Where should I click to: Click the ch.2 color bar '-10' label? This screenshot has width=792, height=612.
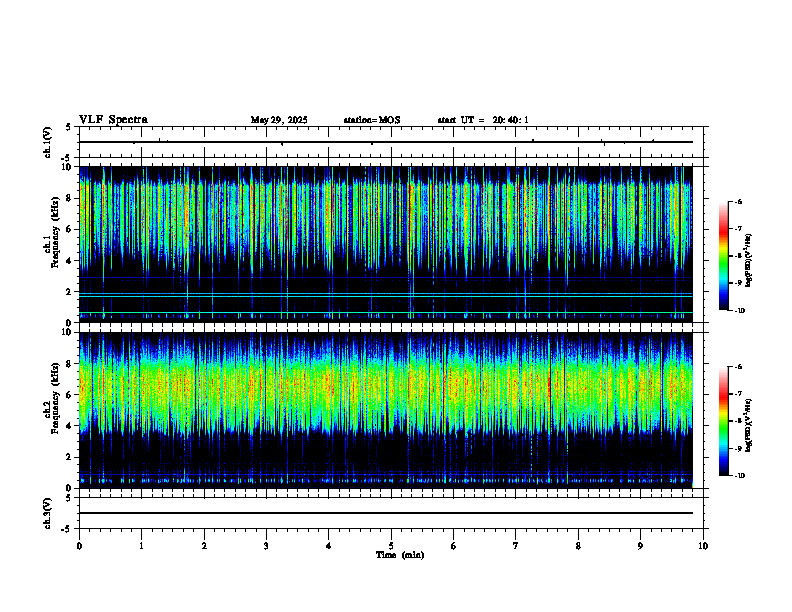(740, 476)
